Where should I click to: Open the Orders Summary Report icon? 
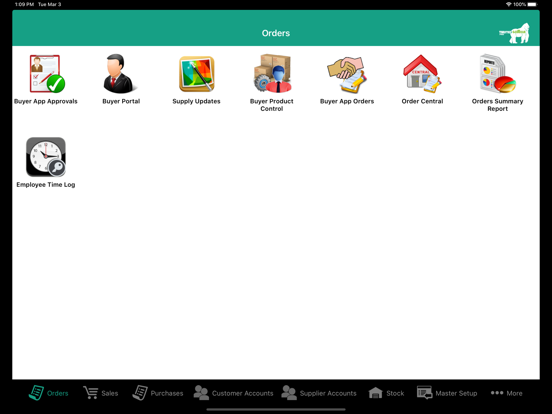[x=497, y=74]
